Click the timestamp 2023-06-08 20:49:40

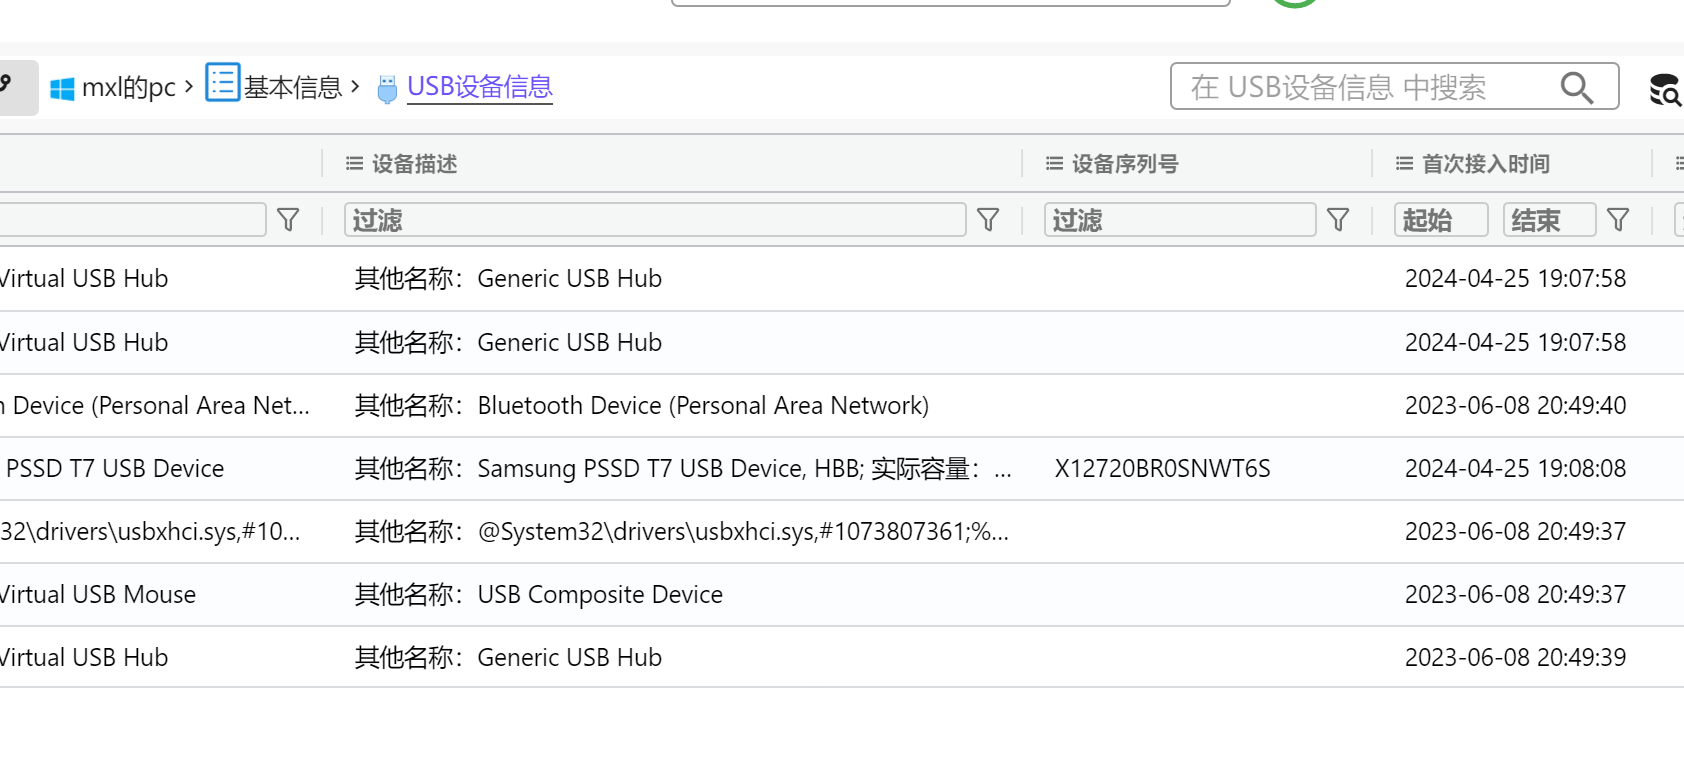(1515, 405)
